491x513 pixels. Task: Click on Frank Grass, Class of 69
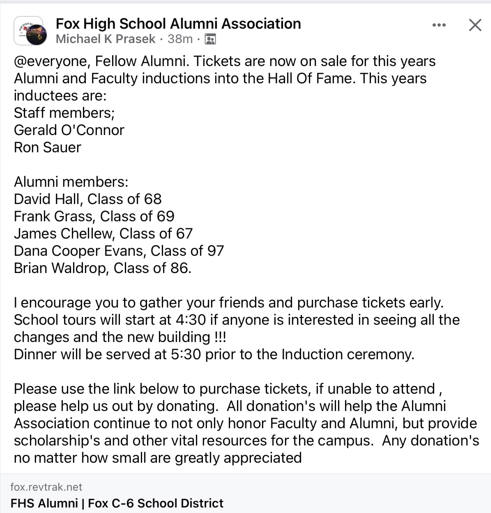coord(94,216)
